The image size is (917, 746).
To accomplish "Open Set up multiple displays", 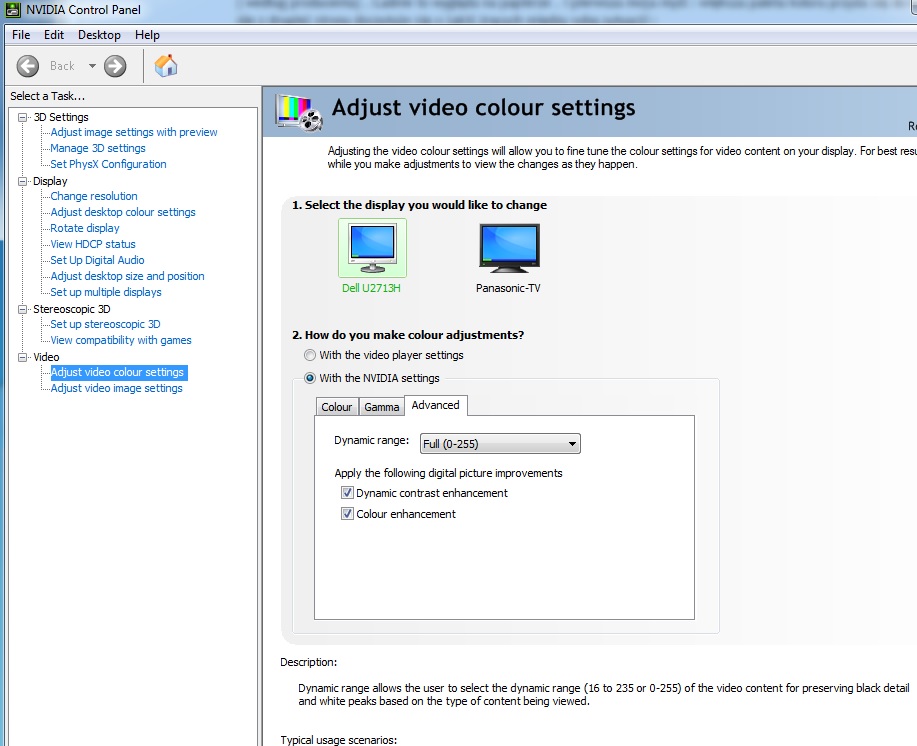I will tap(106, 292).
